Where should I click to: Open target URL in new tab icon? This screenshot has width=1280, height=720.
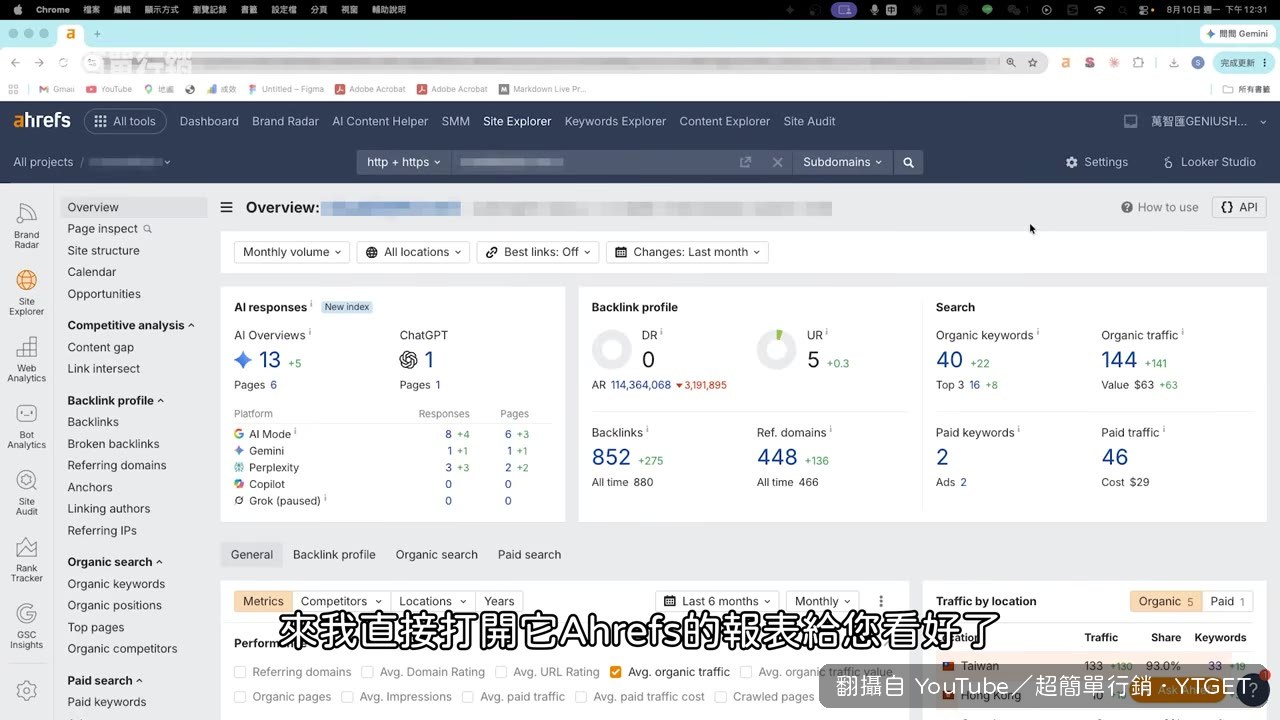tap(745, 162)
